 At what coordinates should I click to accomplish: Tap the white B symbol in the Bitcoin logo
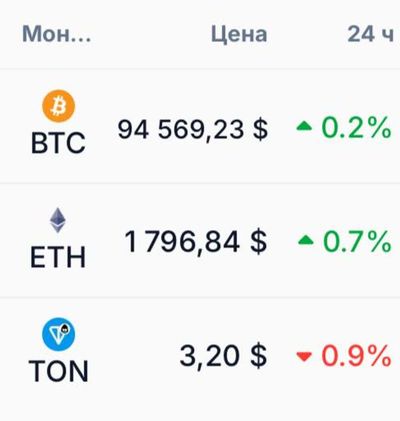(59, 107)
